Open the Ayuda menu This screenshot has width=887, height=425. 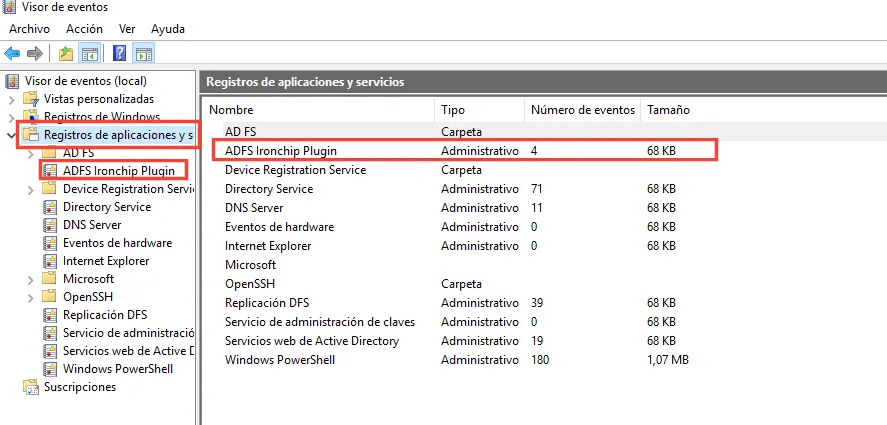pos(168,29)
